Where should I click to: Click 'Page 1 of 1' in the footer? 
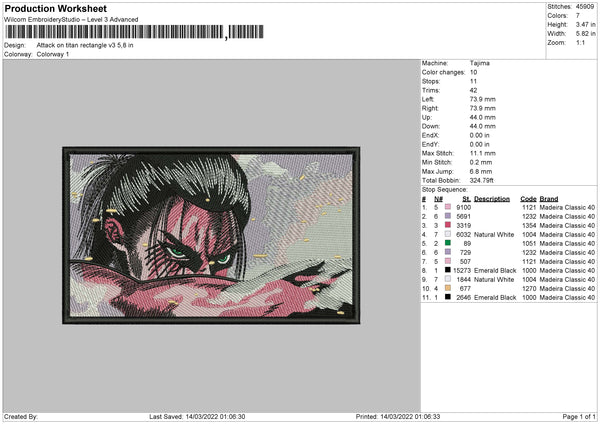(x=579, y=416)
